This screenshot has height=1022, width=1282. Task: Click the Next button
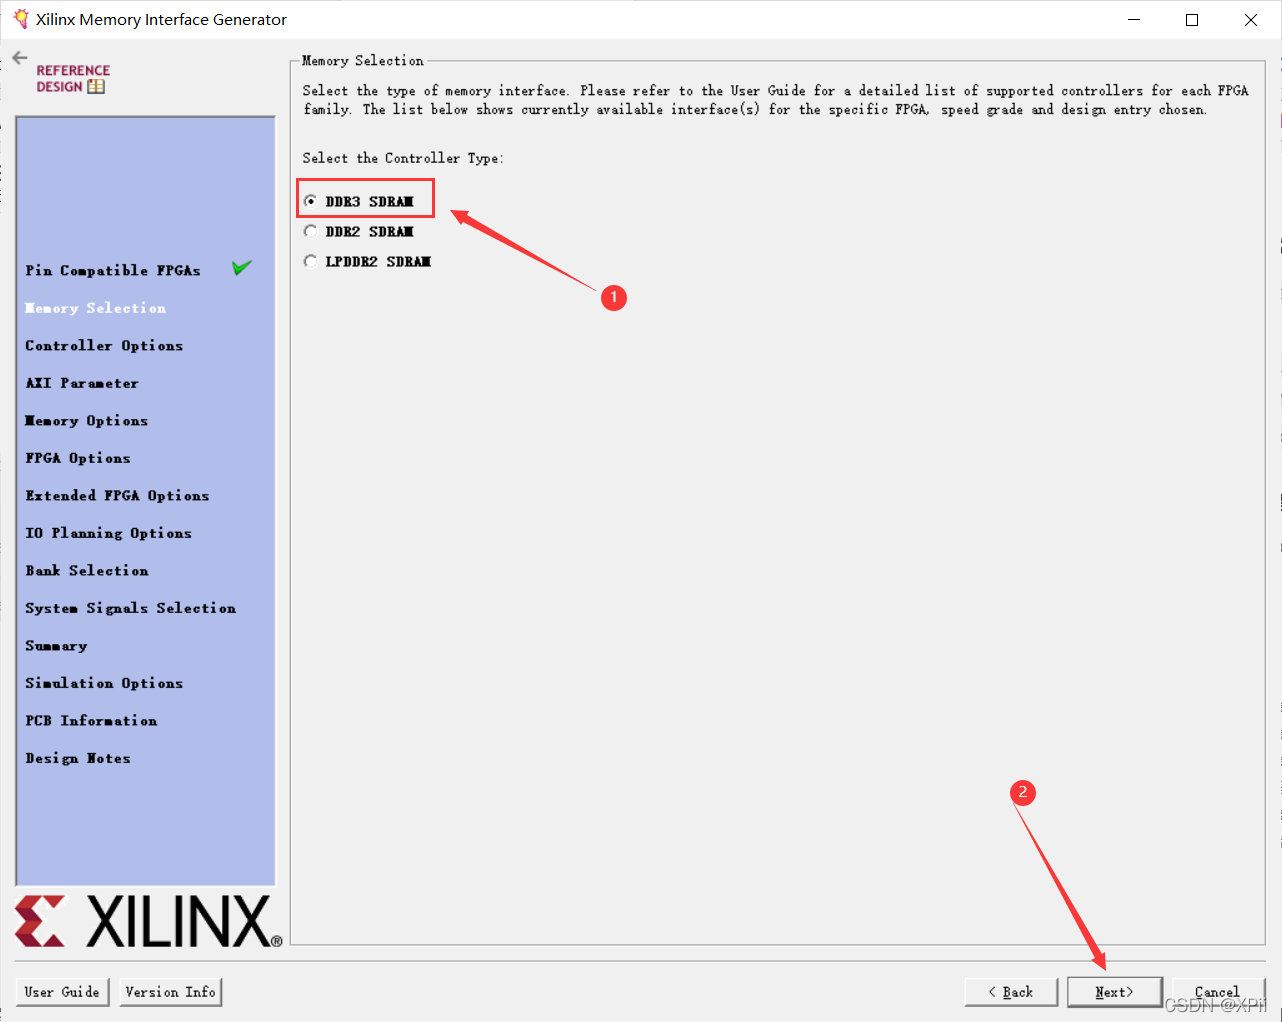tap(1114, 992)
